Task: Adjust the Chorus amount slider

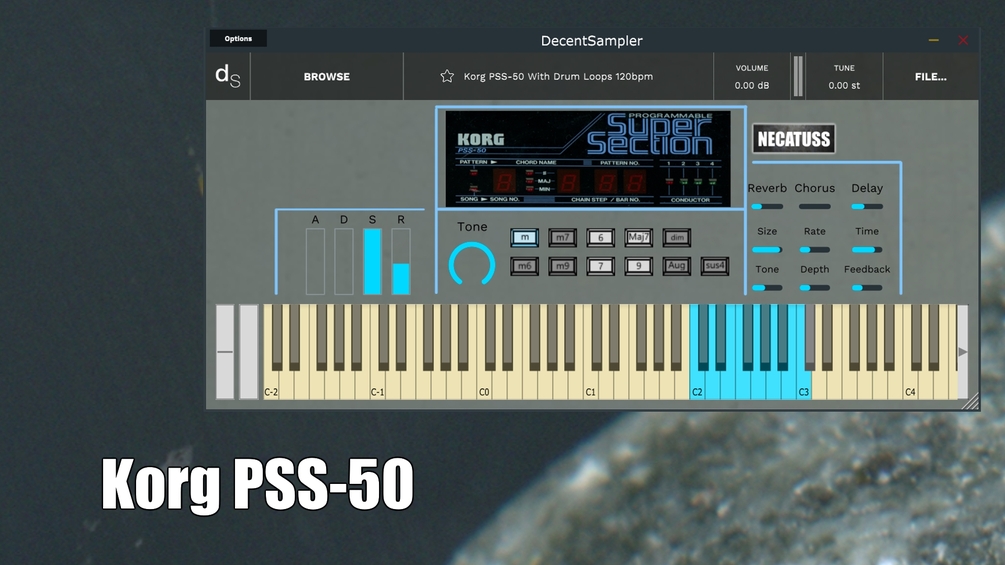Action: pos(815,206)
